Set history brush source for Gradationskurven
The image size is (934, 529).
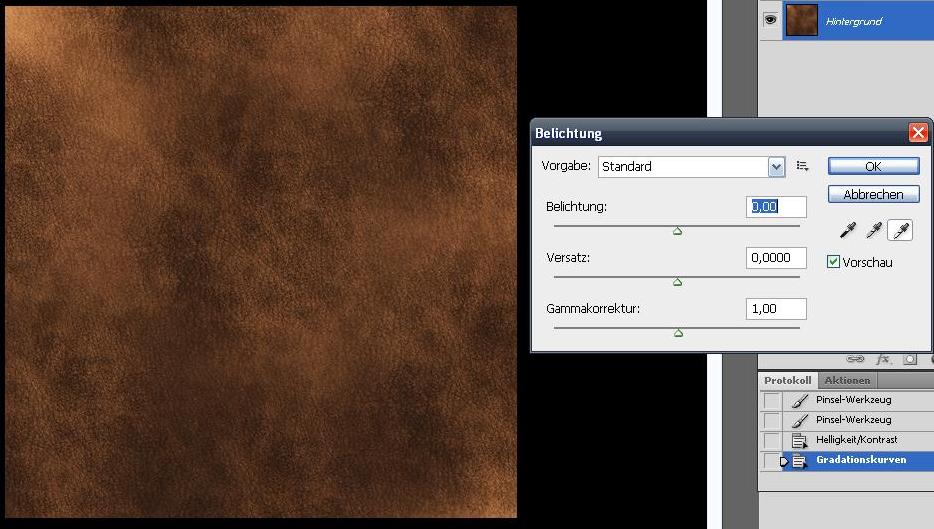(771, 460)
